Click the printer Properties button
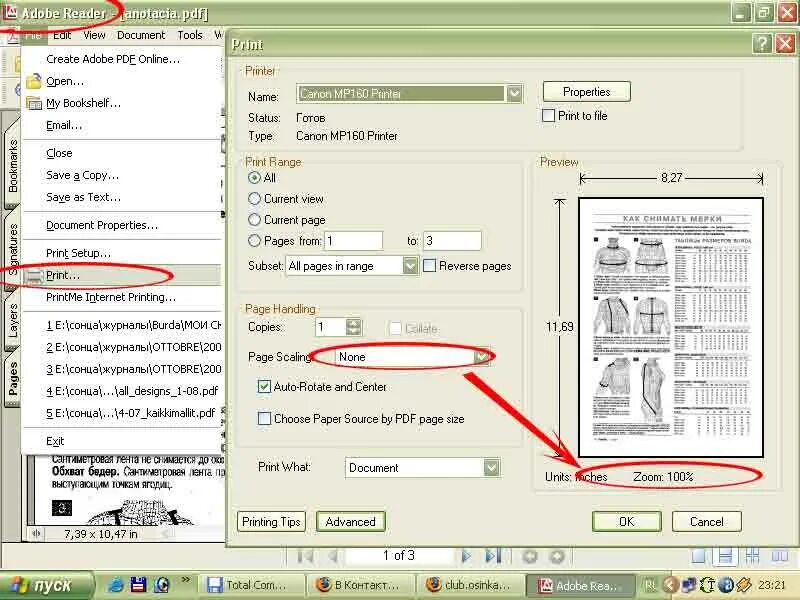Image resolution: width=800 pixels, height=600 pixels. (x=587, y=92)
